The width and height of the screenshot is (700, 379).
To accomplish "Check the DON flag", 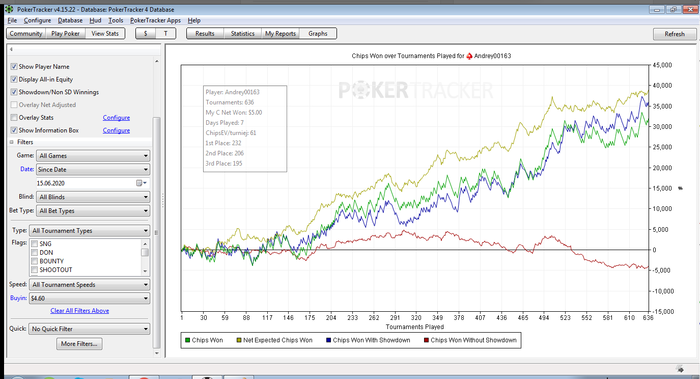I will click(x=34, y=253).
